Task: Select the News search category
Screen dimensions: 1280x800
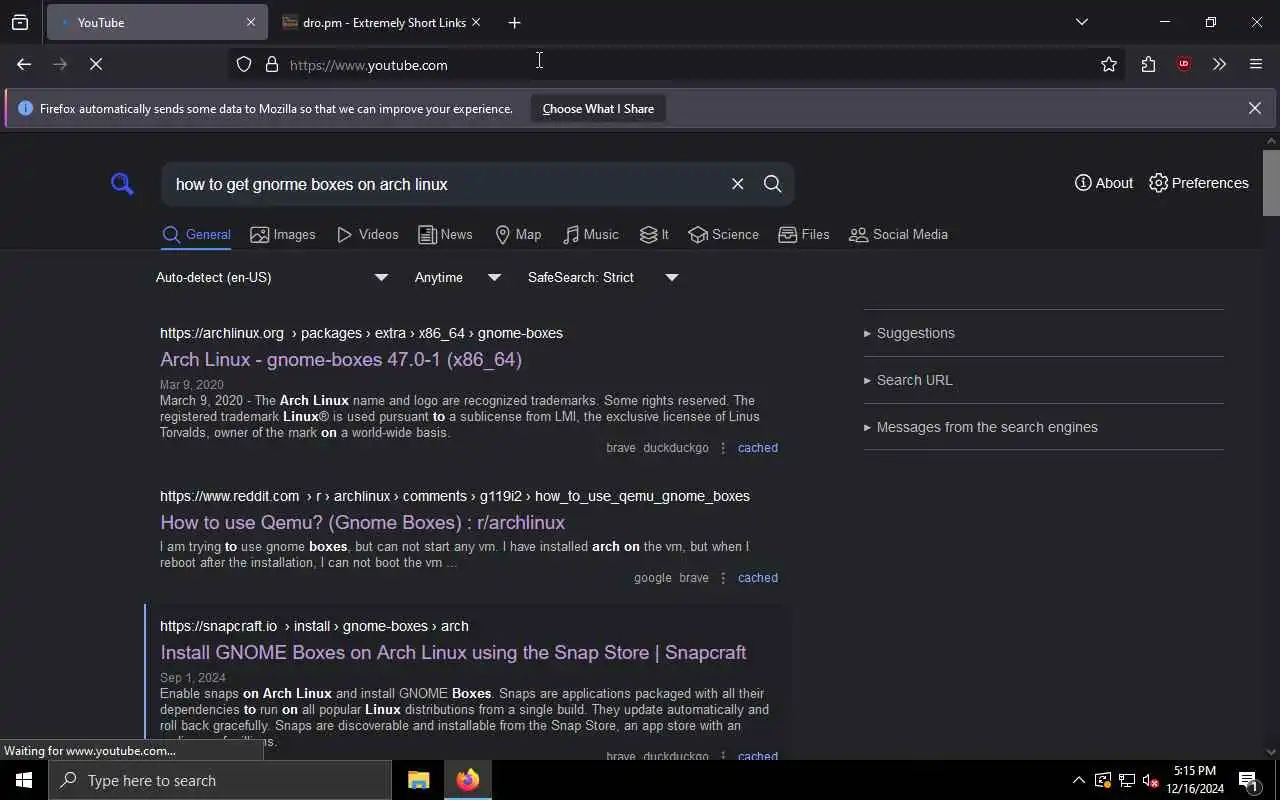Action: (x=445, y=235)
